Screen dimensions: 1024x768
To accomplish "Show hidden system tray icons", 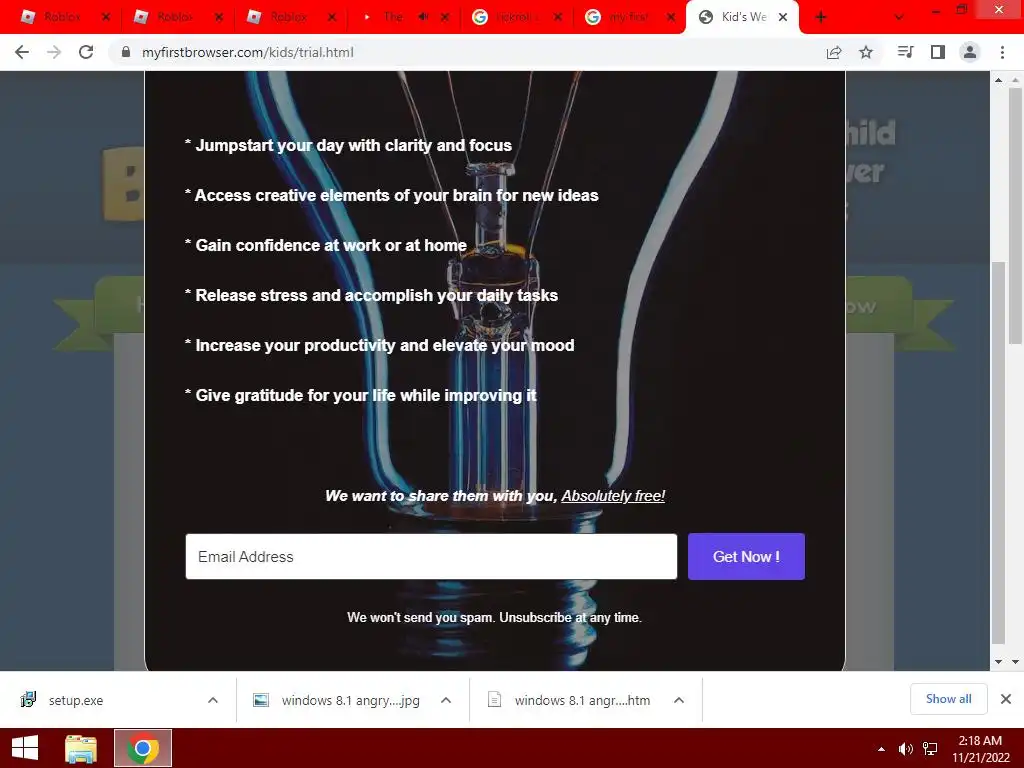I will 882,749.
